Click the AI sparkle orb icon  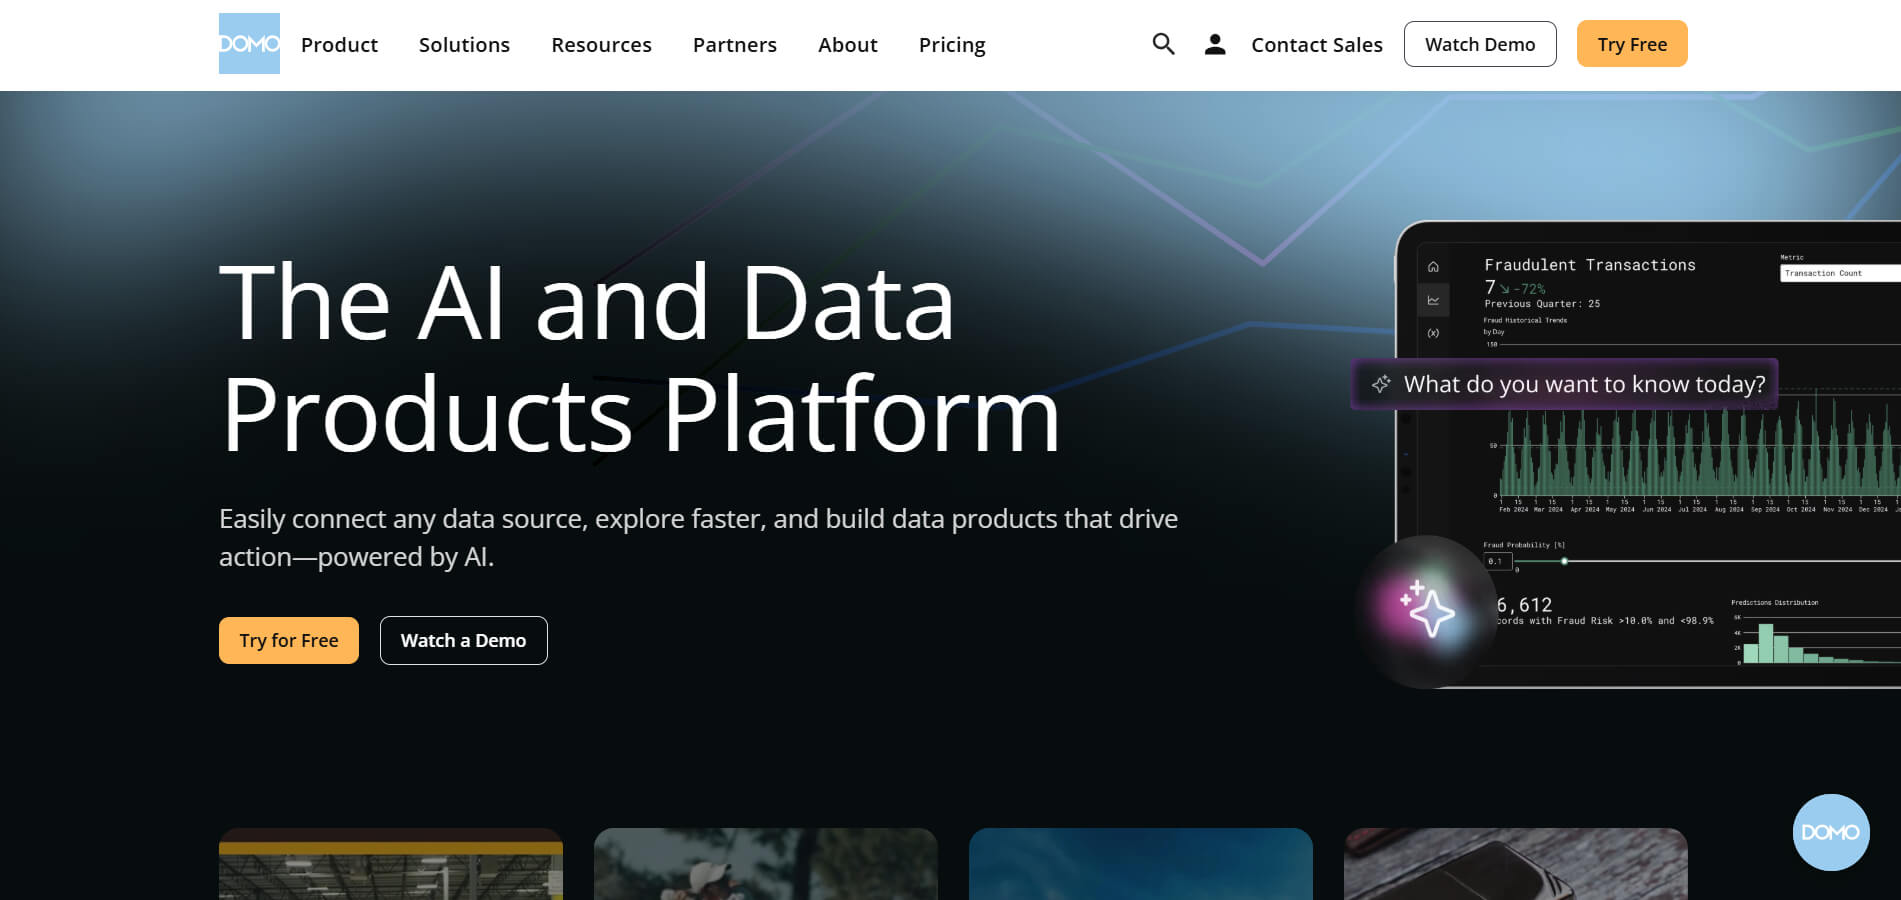pos(1426,610)
